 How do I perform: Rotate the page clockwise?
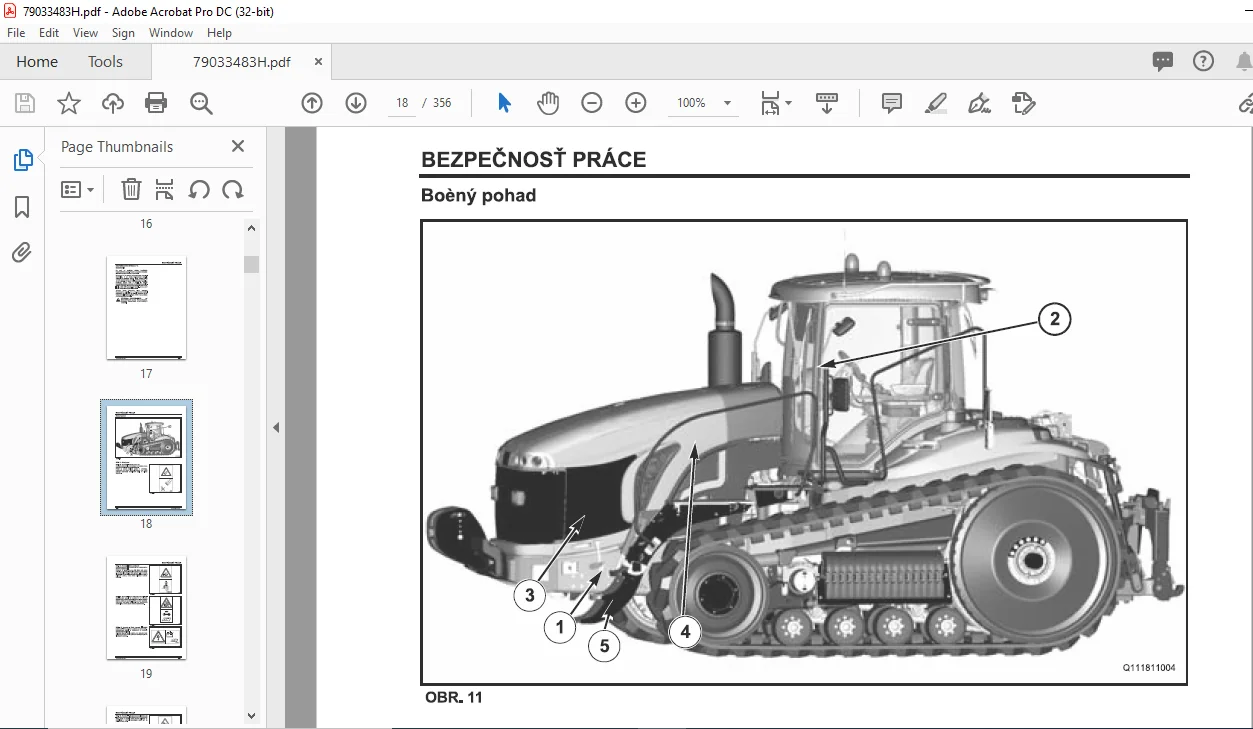pyautogui.click(x=232, y=189)
